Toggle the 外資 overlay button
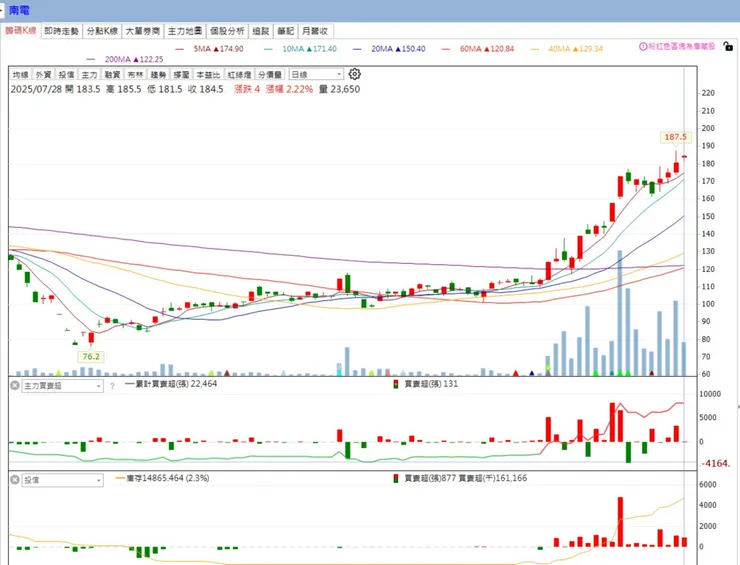Image resolution: width=740 pixels, height=565 pixels. (x=43, y=75)
